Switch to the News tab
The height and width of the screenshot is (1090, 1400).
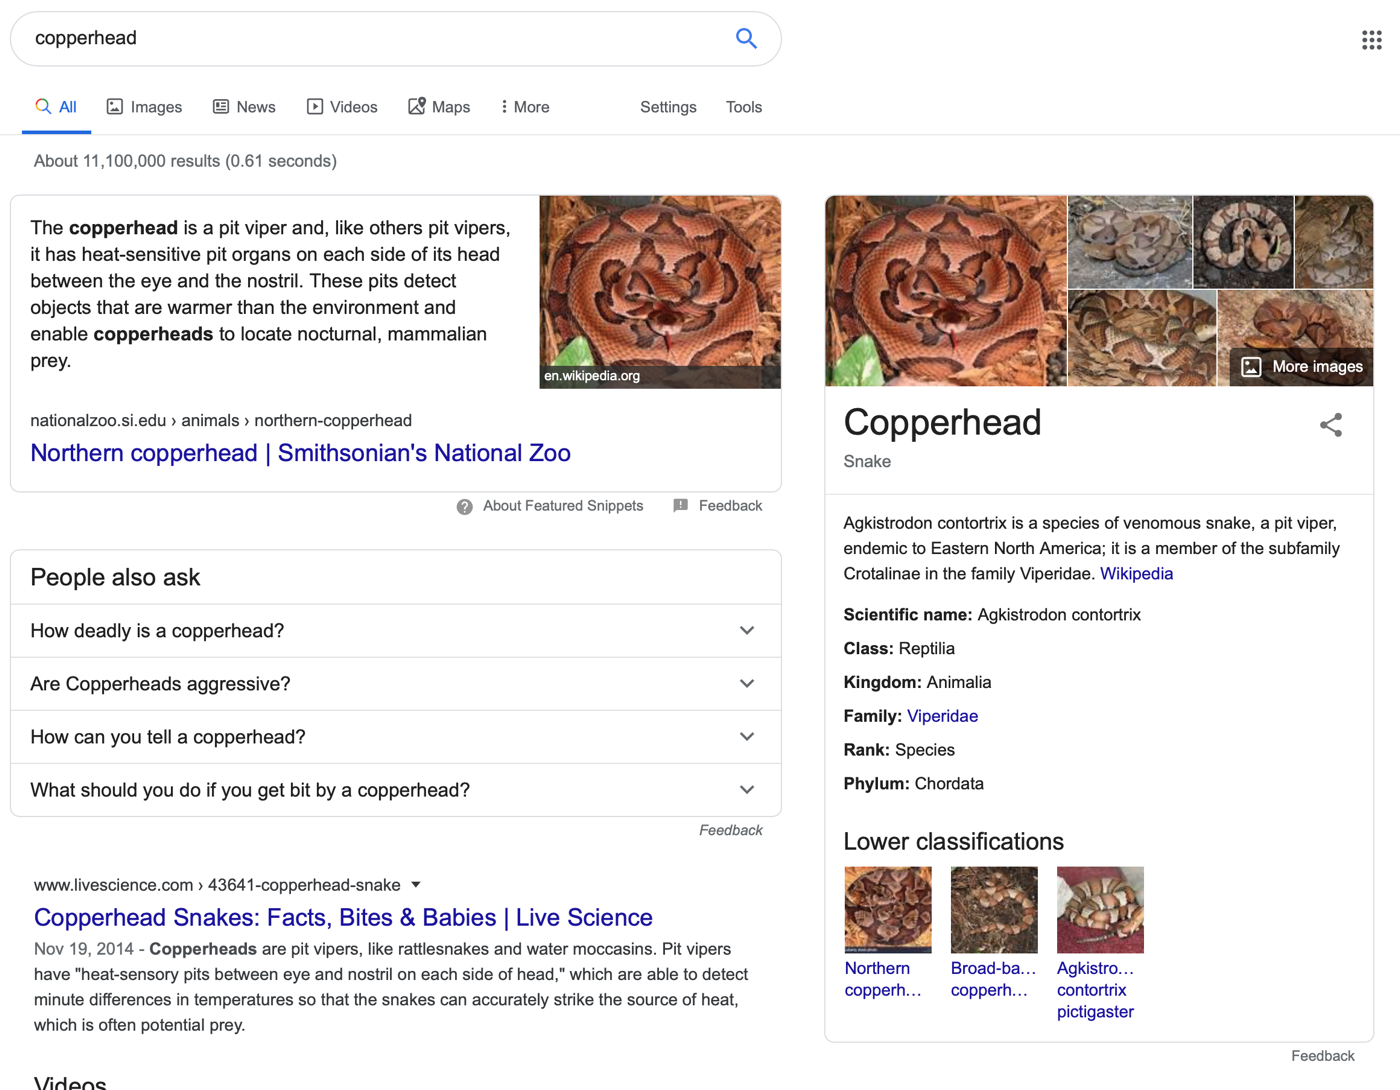click(x=244, y=107)
